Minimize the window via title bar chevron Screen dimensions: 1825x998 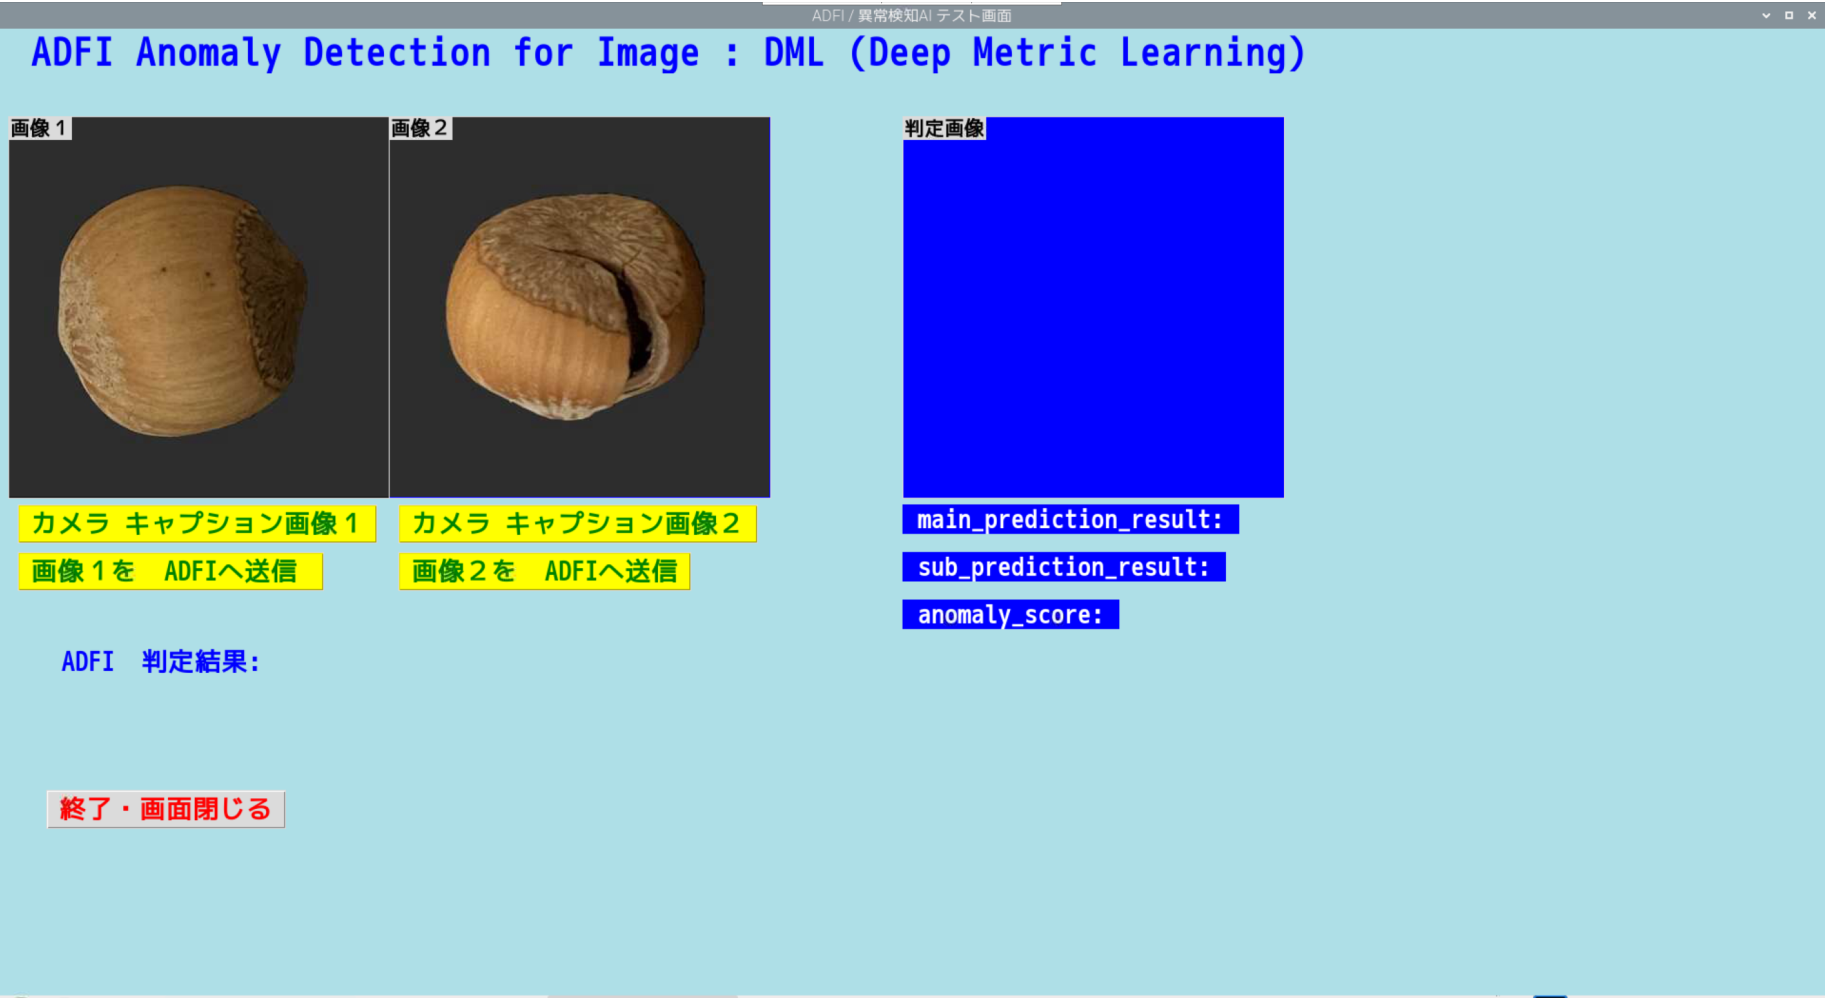[x=1766, y=15]
